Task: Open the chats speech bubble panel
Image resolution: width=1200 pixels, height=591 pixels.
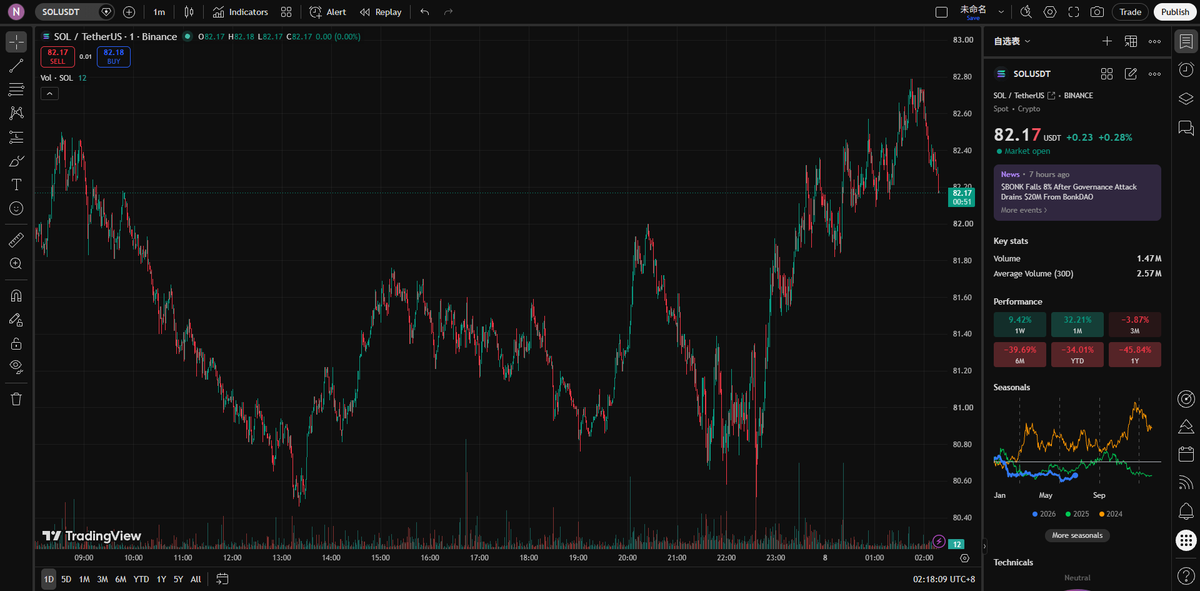Action: 1186,127
